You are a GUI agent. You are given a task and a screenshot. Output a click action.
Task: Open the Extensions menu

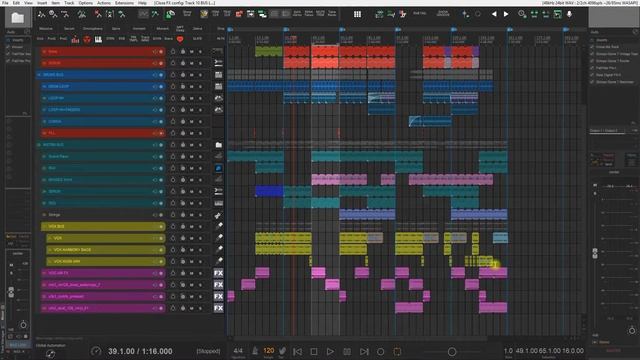click(124, 3)
